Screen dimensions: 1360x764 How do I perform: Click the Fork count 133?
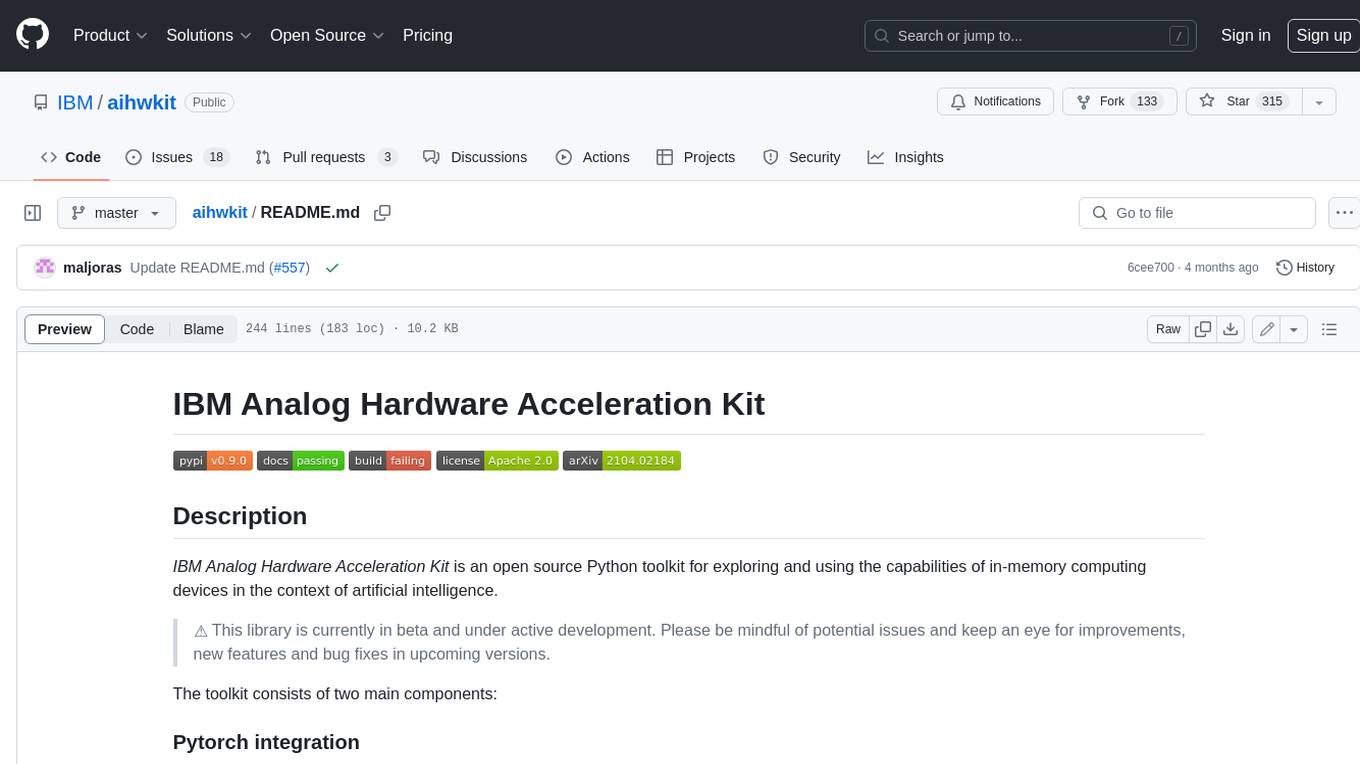1147,102
